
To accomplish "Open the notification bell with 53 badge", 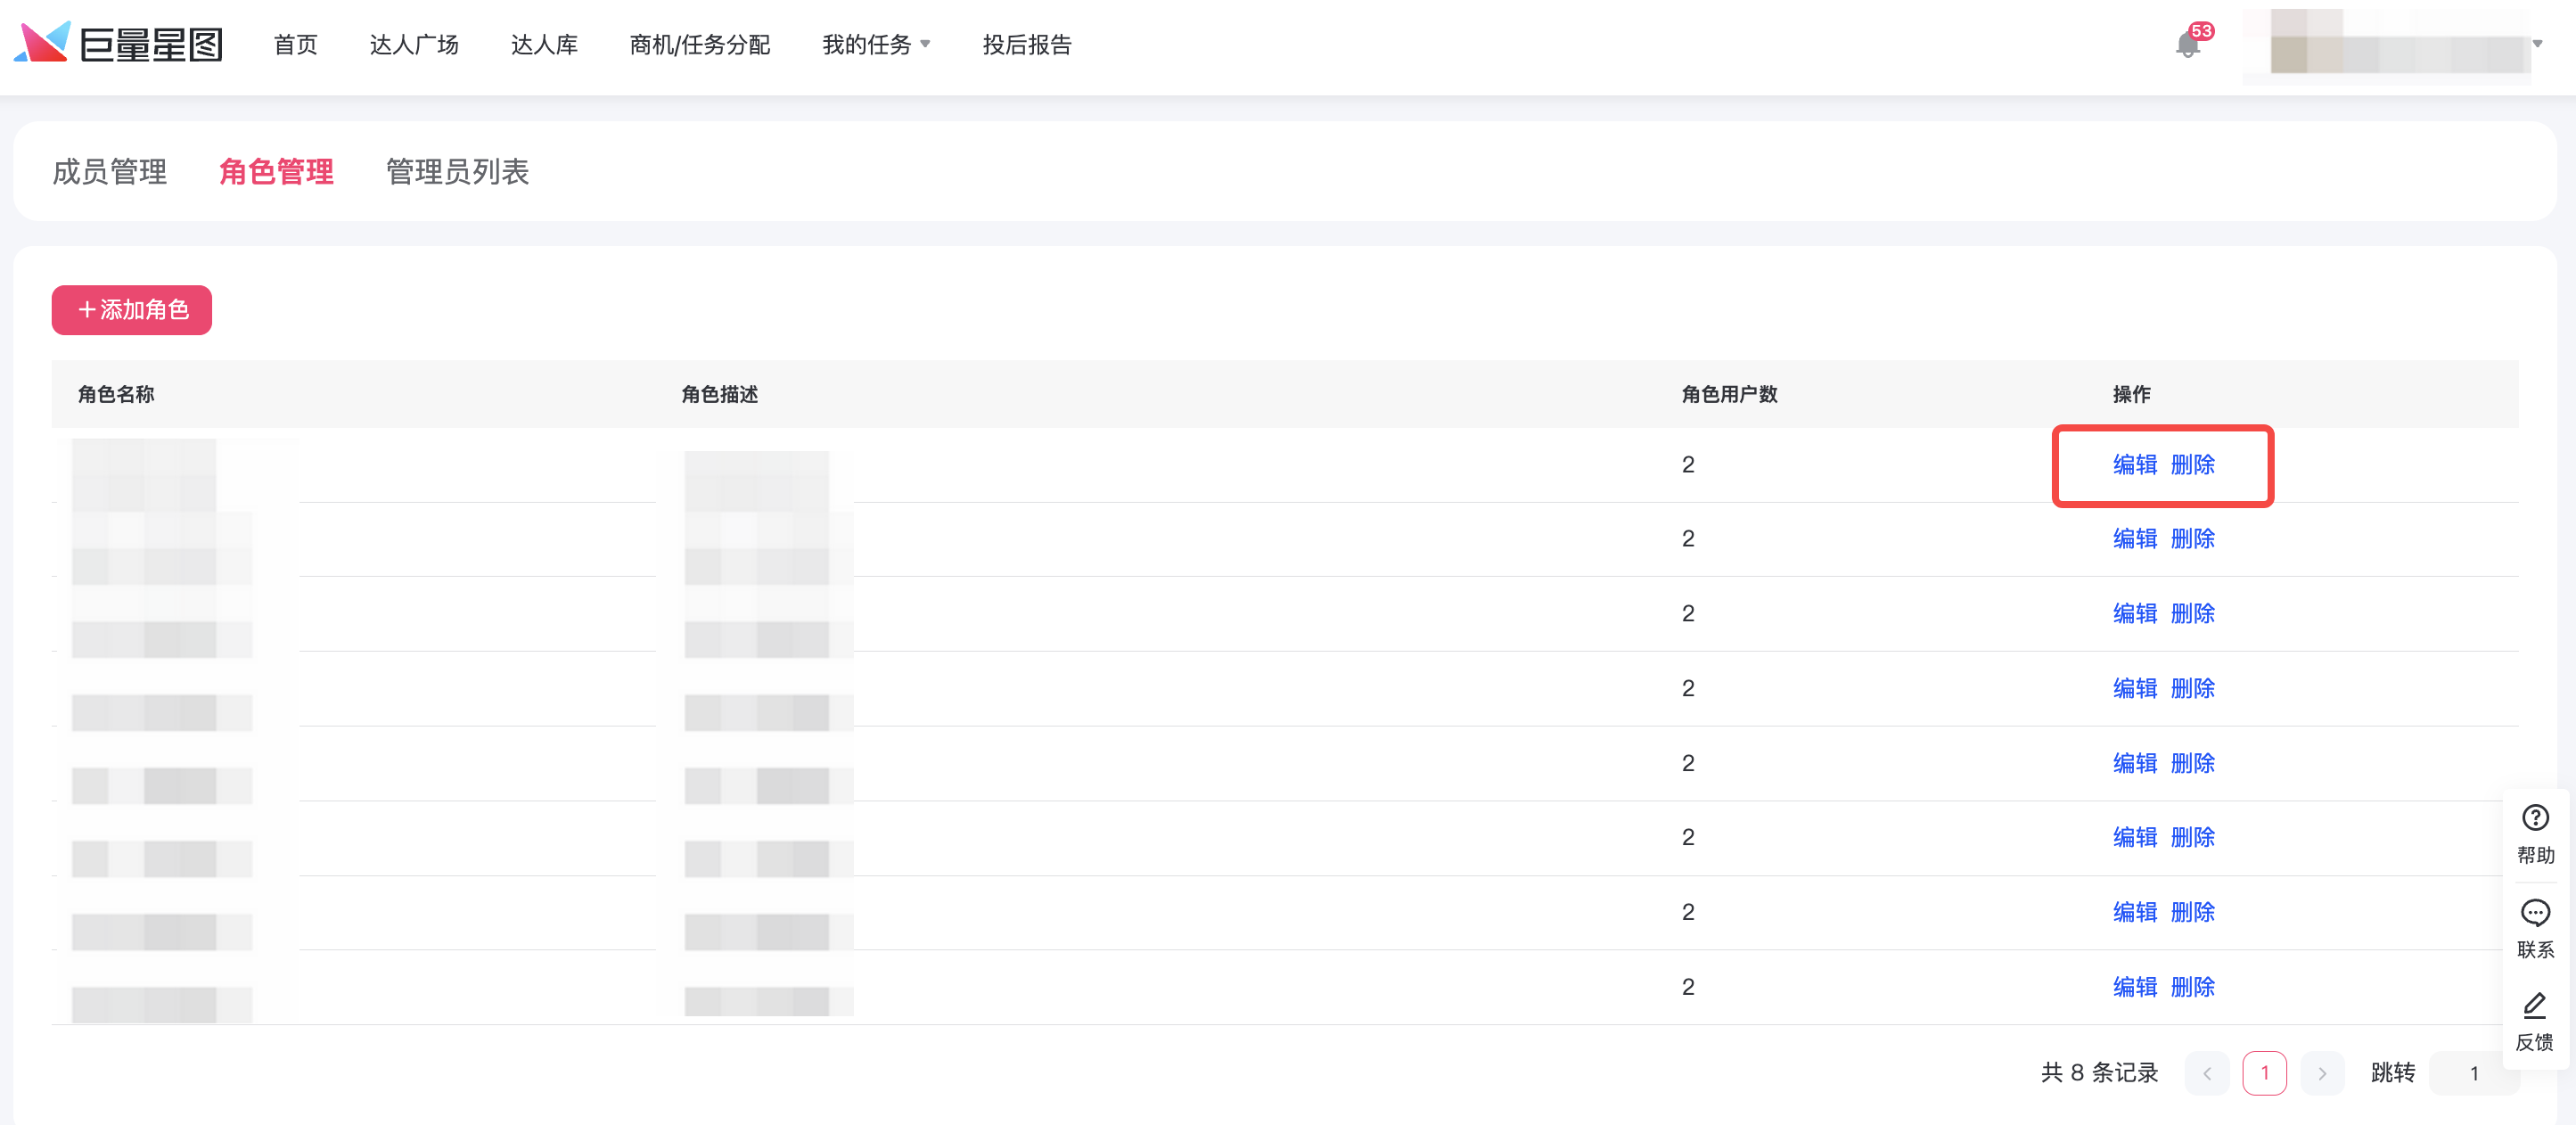I will click(2188, 44).
